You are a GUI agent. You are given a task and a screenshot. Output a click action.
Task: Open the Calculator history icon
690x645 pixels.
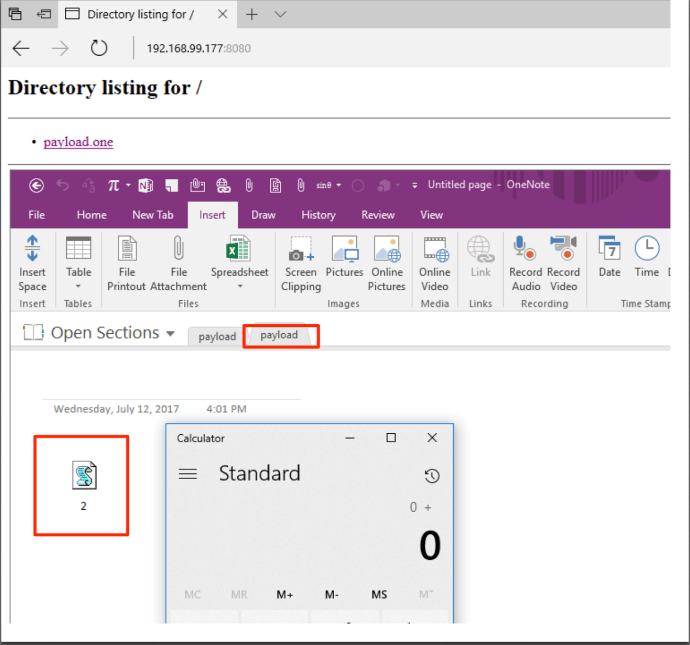pos(431,475)
